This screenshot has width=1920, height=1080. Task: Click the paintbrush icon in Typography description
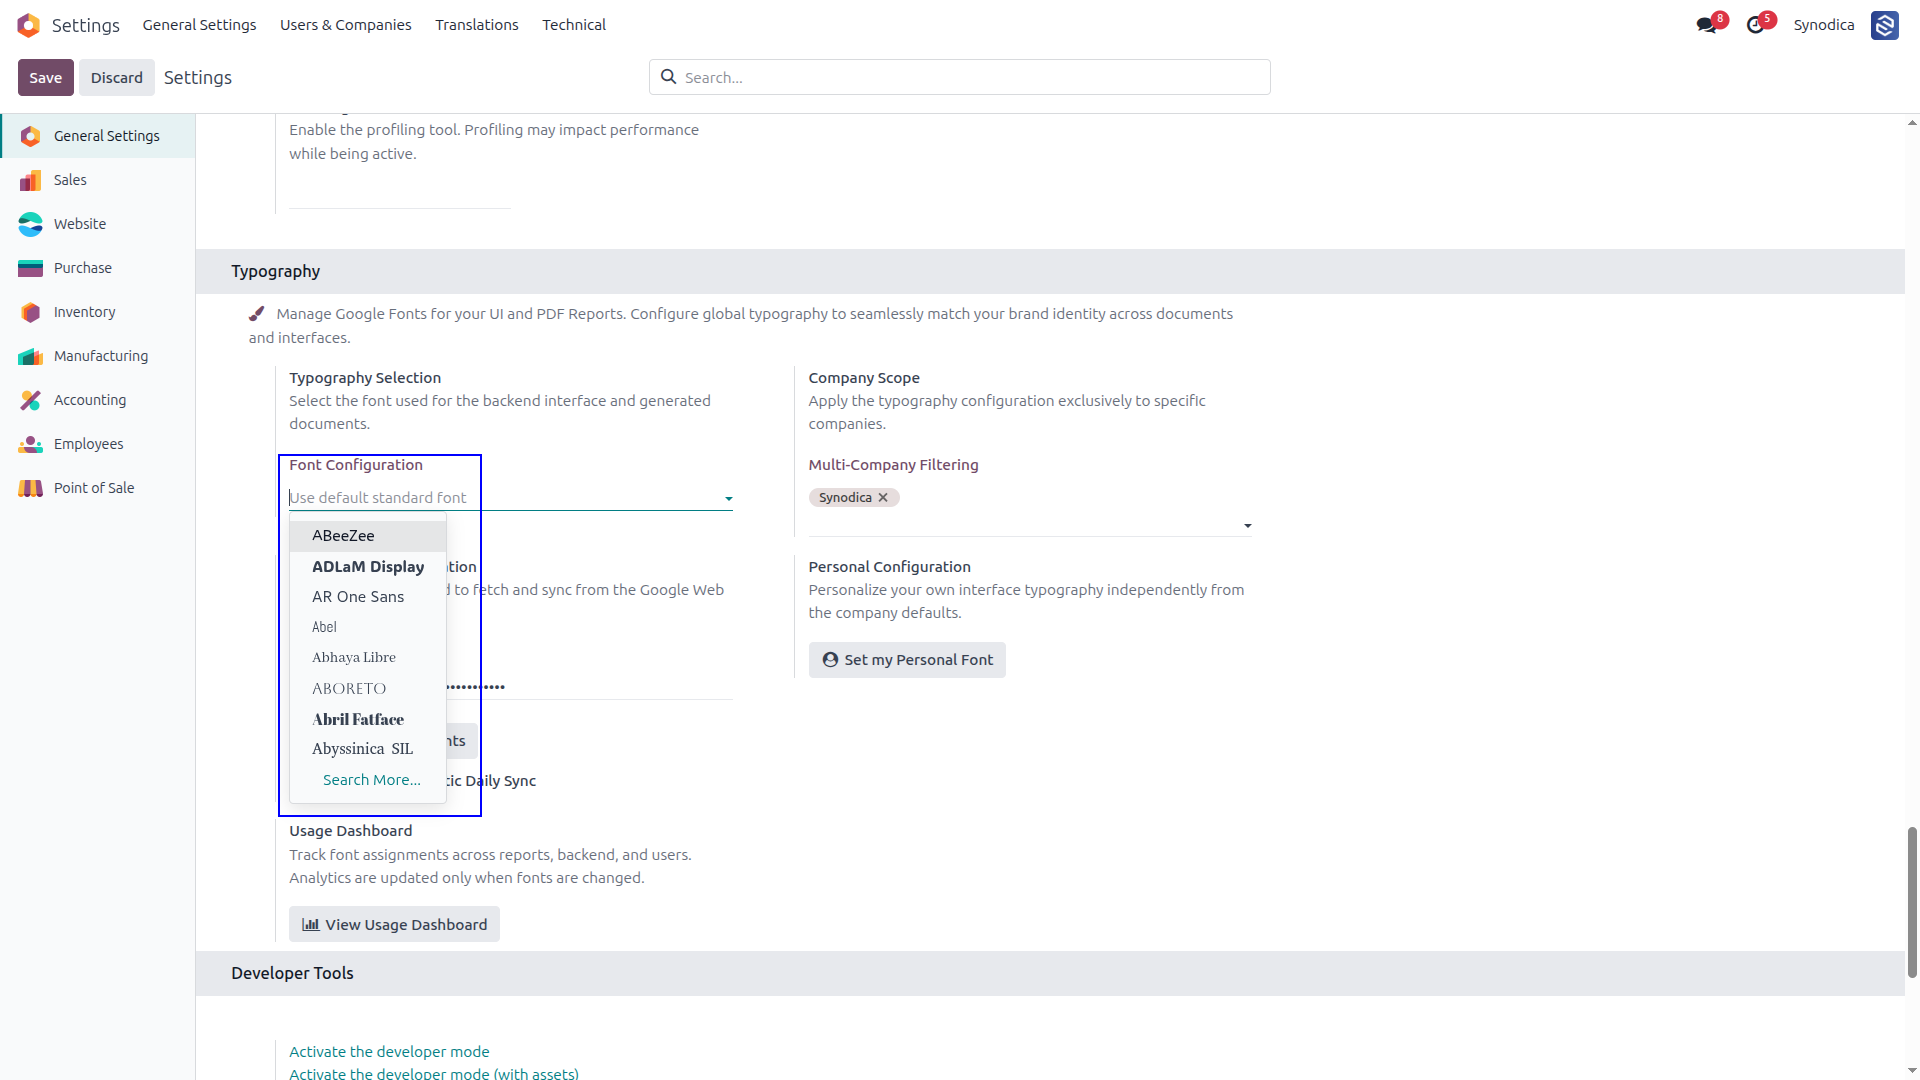[x=257, y=314]
